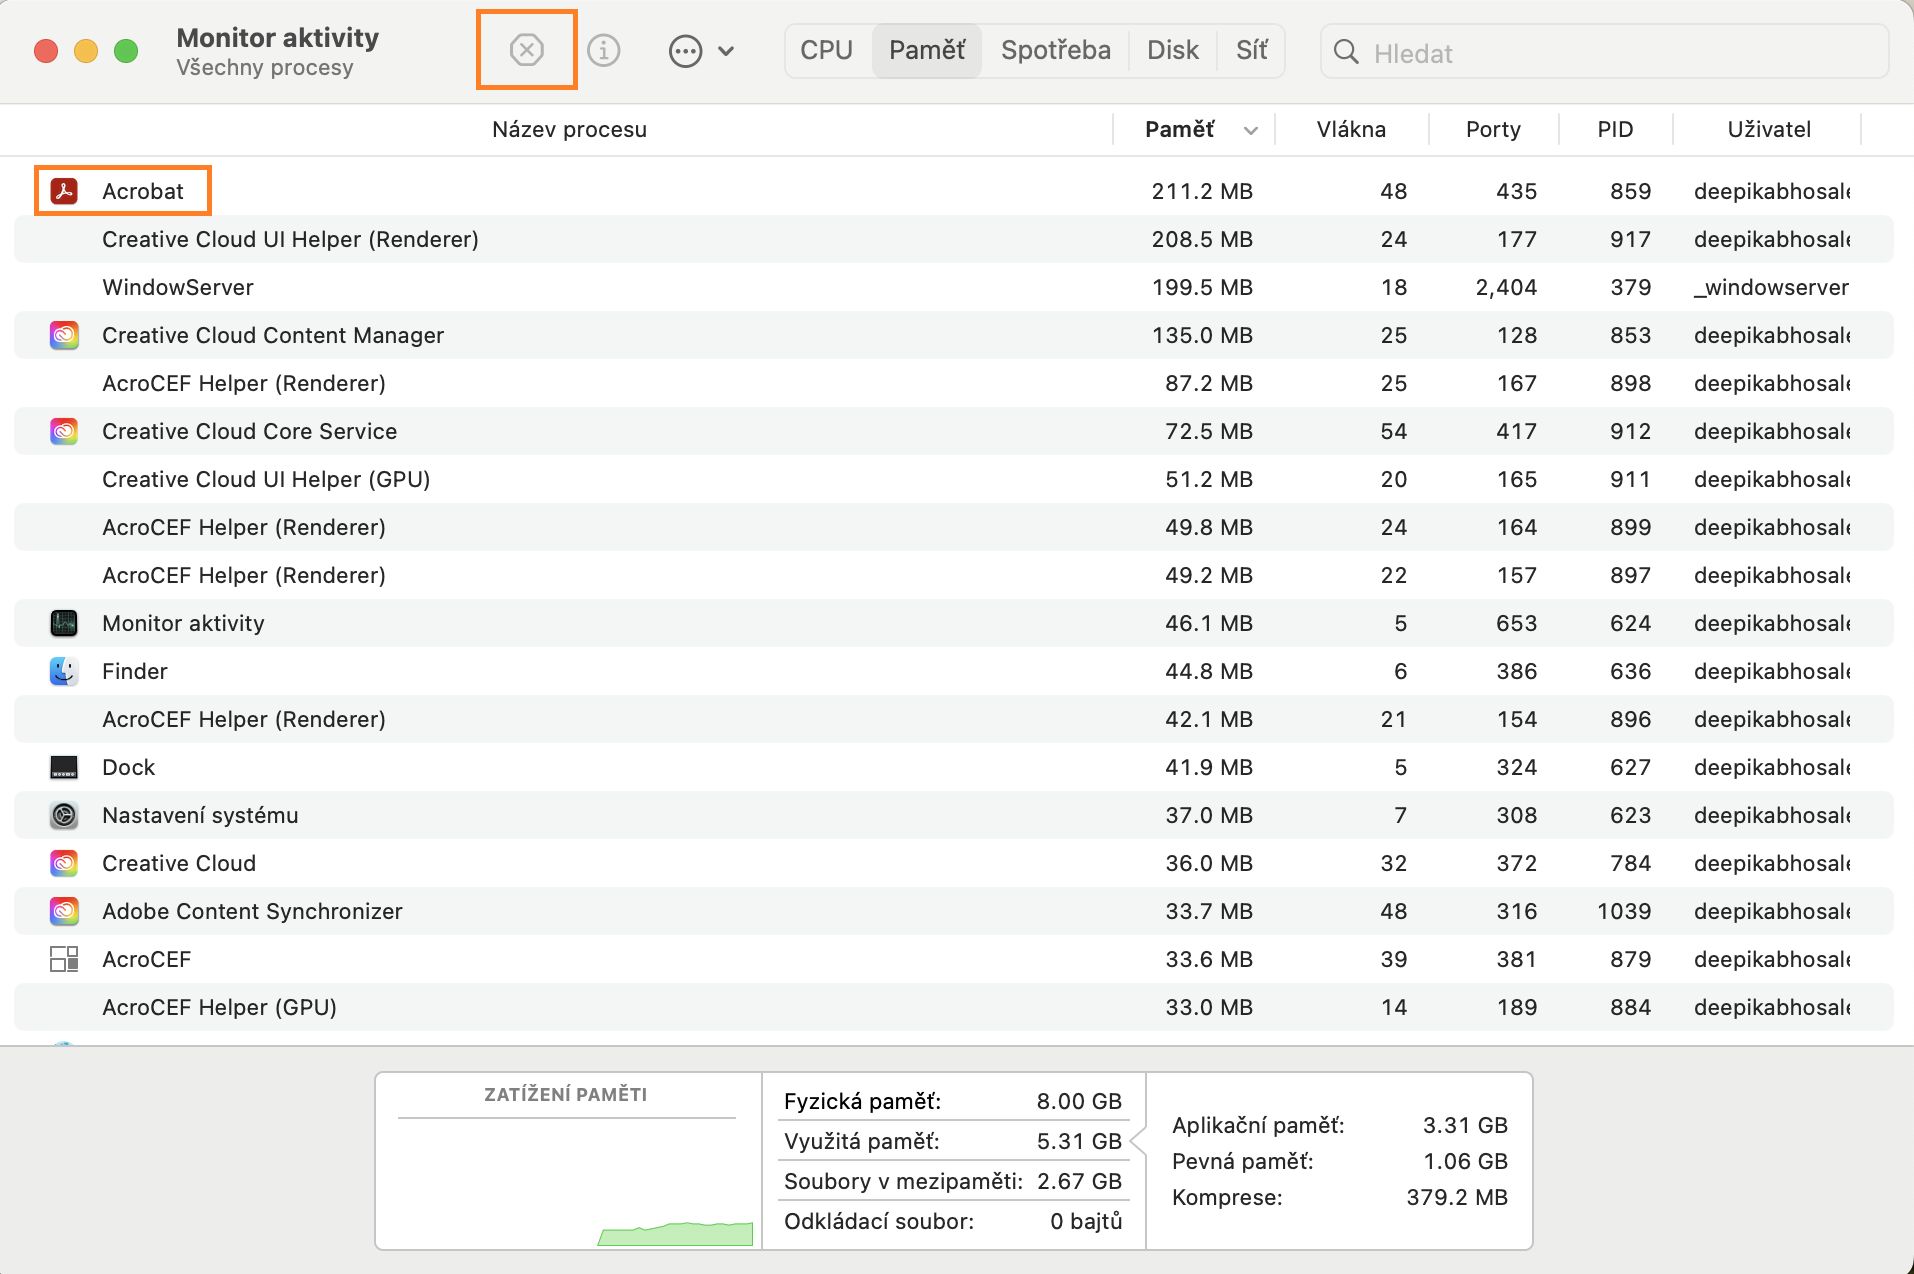Image resolution: width=1914 pixels, height=1274 pixels.
Task: Click the Acrobat app icon
Action: click(64, 191)
